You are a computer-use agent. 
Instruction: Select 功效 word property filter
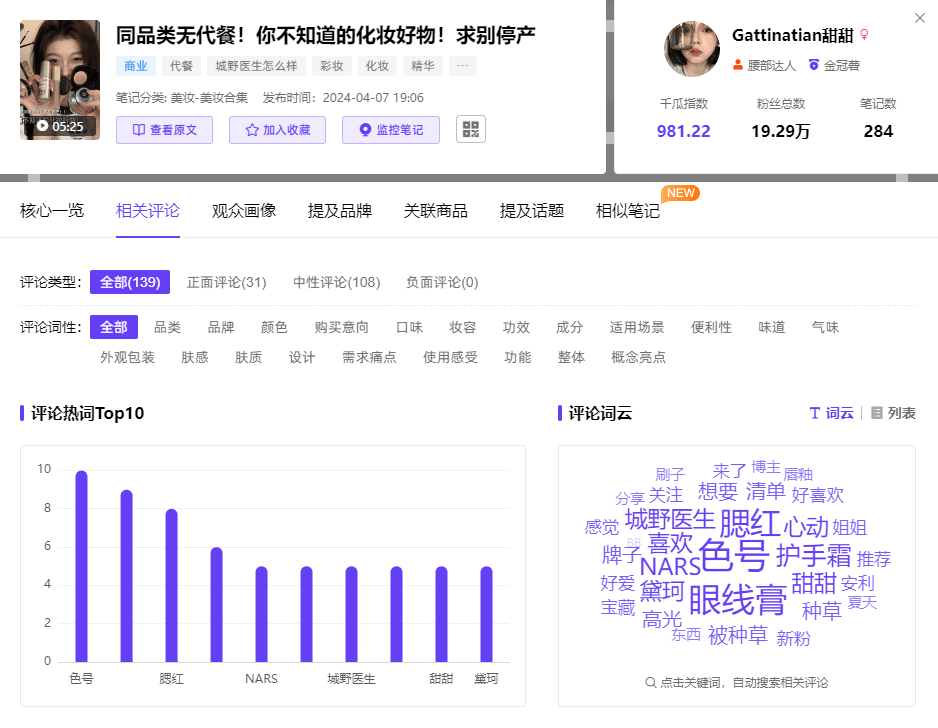tap(516, 327)
